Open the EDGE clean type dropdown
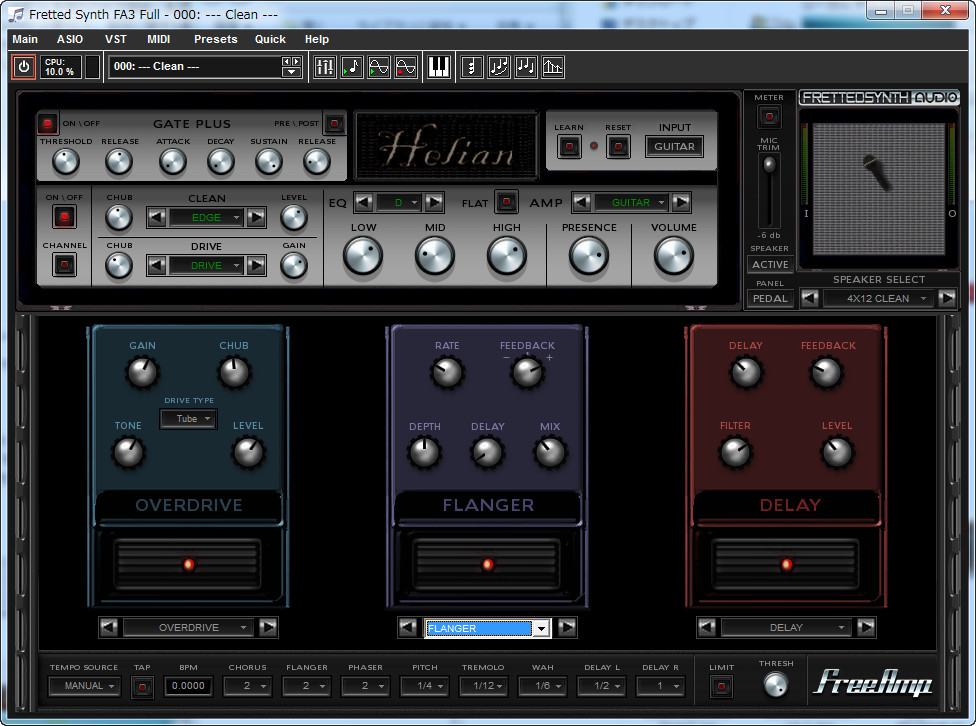976x726 pixels. pyautogui.click(x=206, y=217)
